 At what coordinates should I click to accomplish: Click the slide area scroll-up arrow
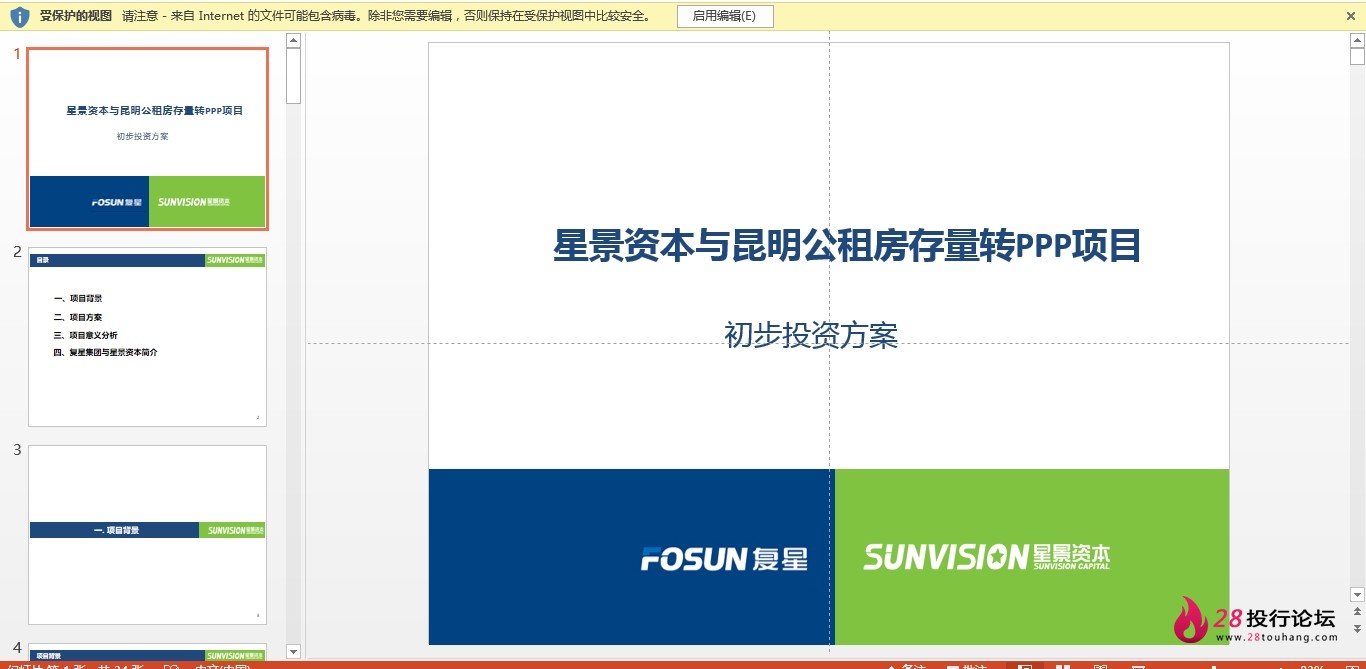click(1357, 41)
